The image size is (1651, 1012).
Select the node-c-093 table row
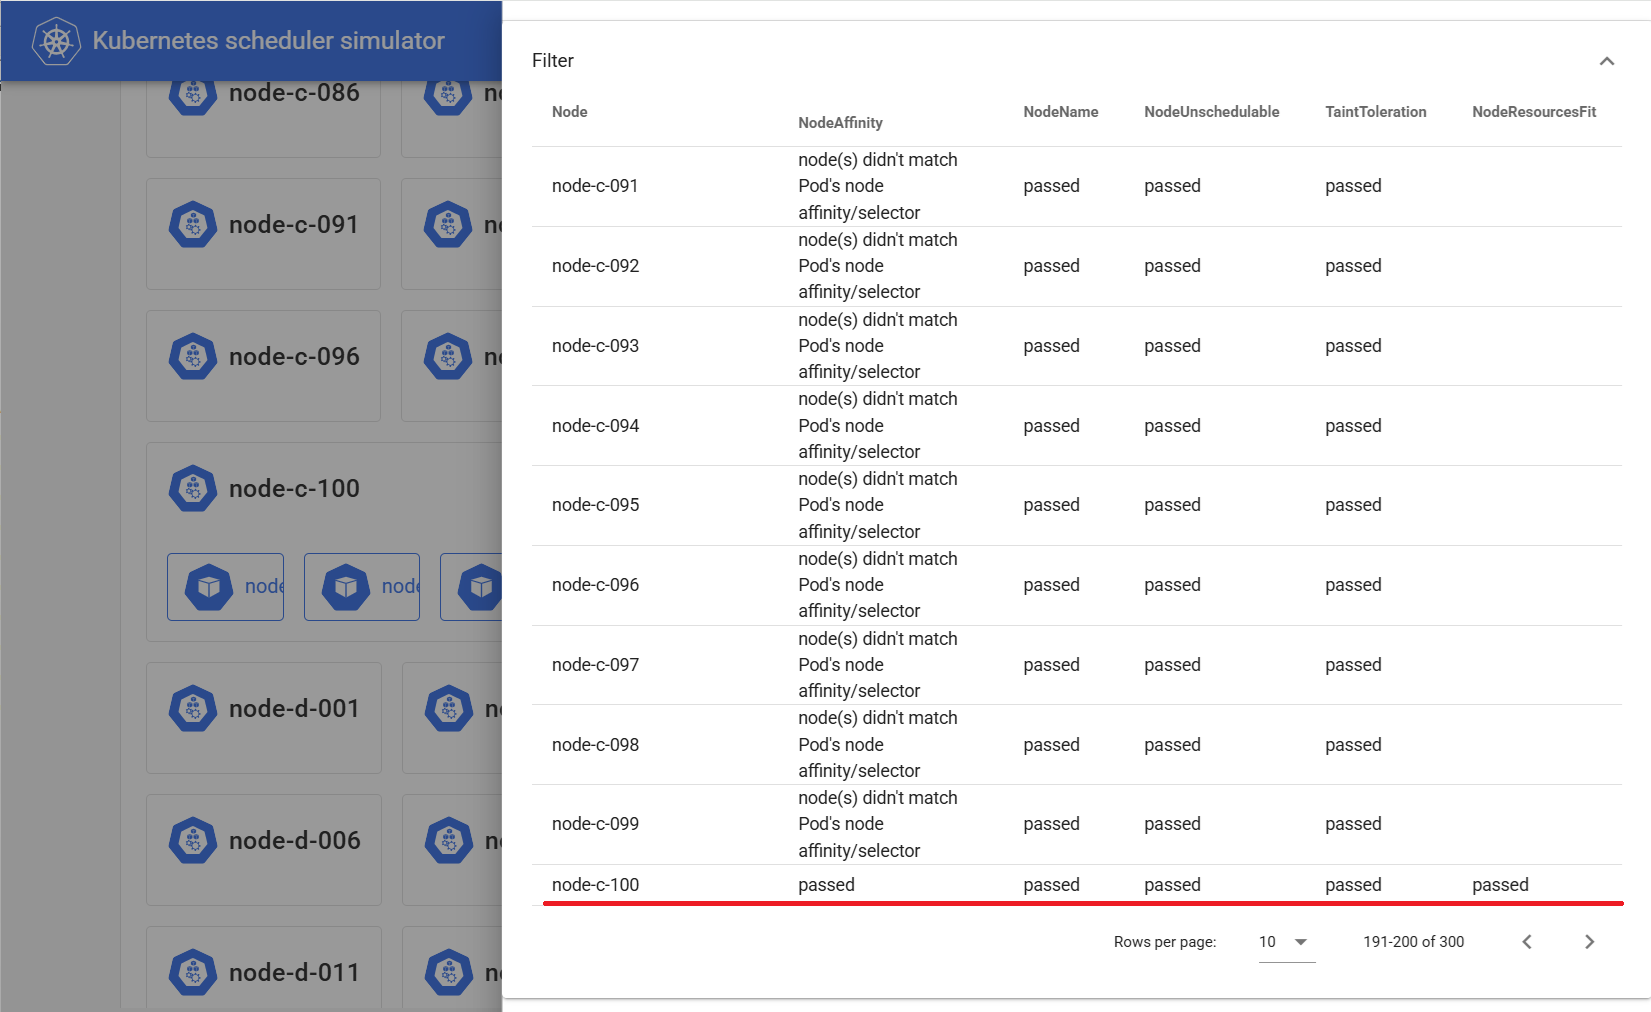pos(1077,346)
